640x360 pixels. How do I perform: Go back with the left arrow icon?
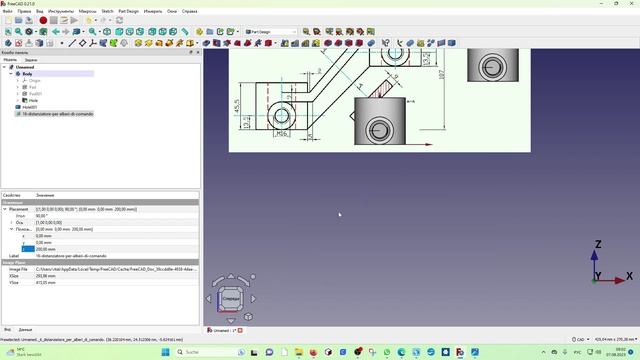point(56,32)
